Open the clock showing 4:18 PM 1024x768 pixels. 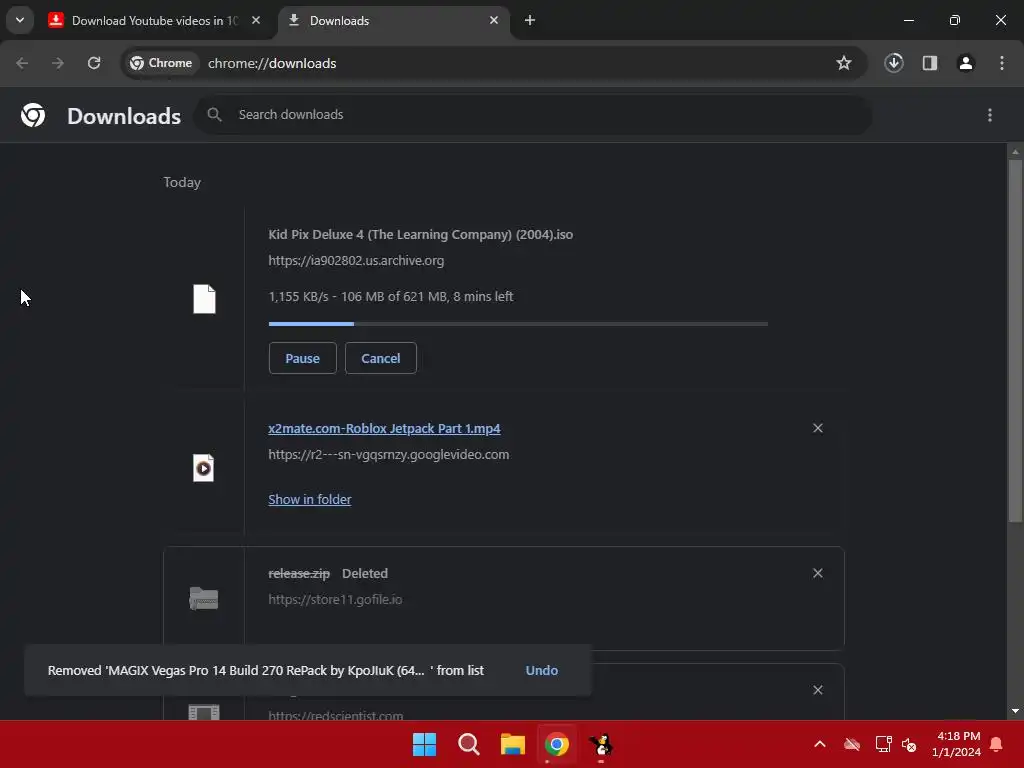(x=957, y=744)
